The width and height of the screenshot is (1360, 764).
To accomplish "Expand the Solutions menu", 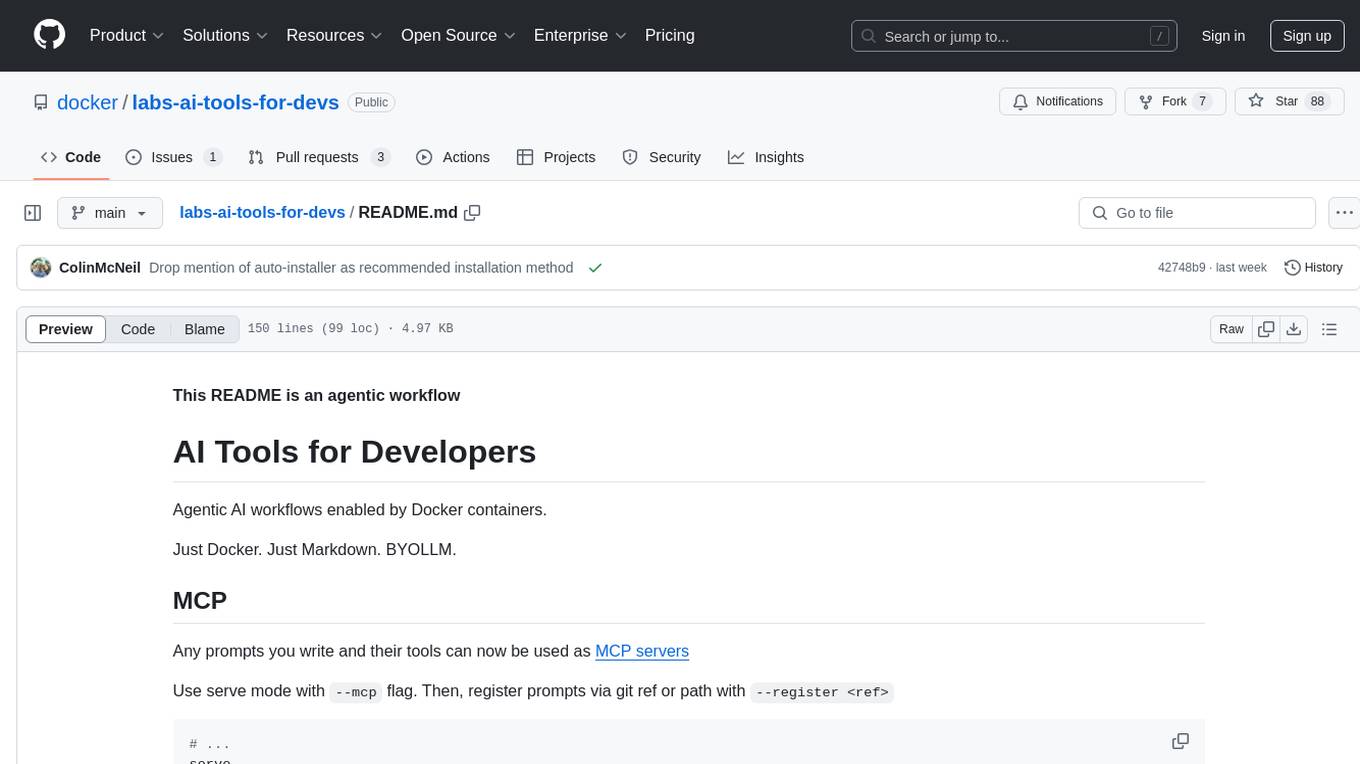I will pyautogui.click(x=225, y=35).
